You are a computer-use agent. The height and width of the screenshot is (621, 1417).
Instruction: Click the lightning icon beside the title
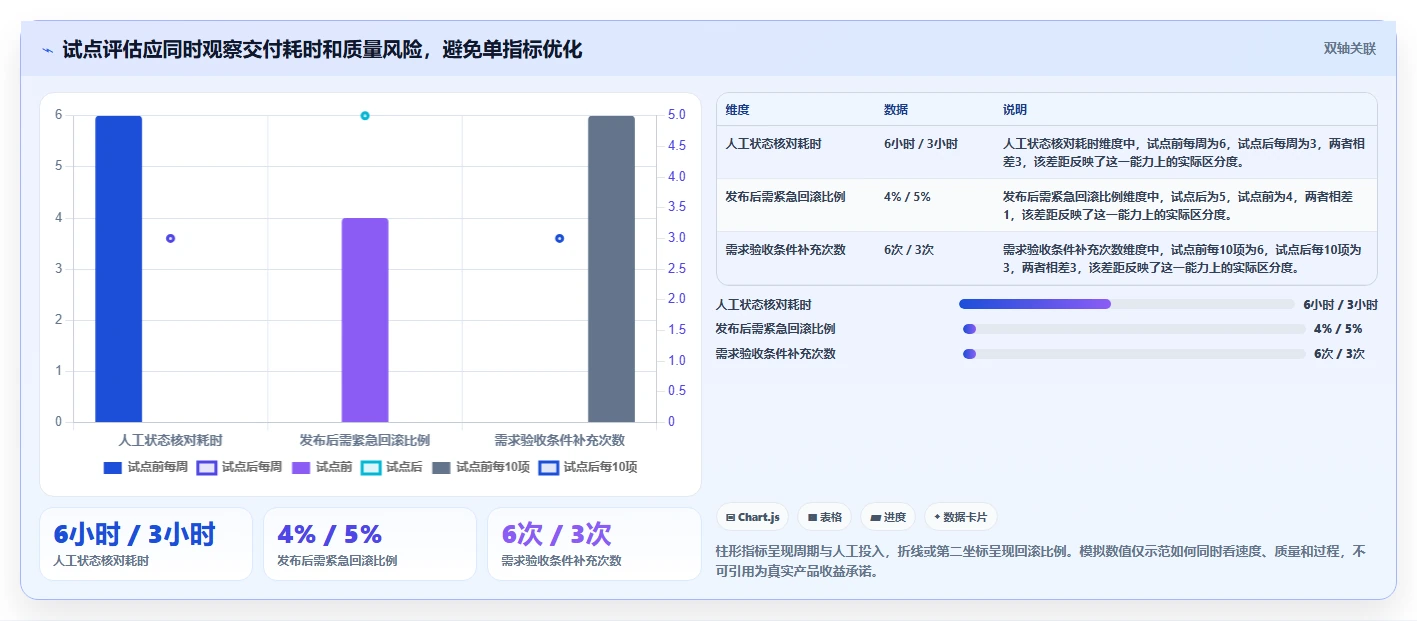(47, 50)
